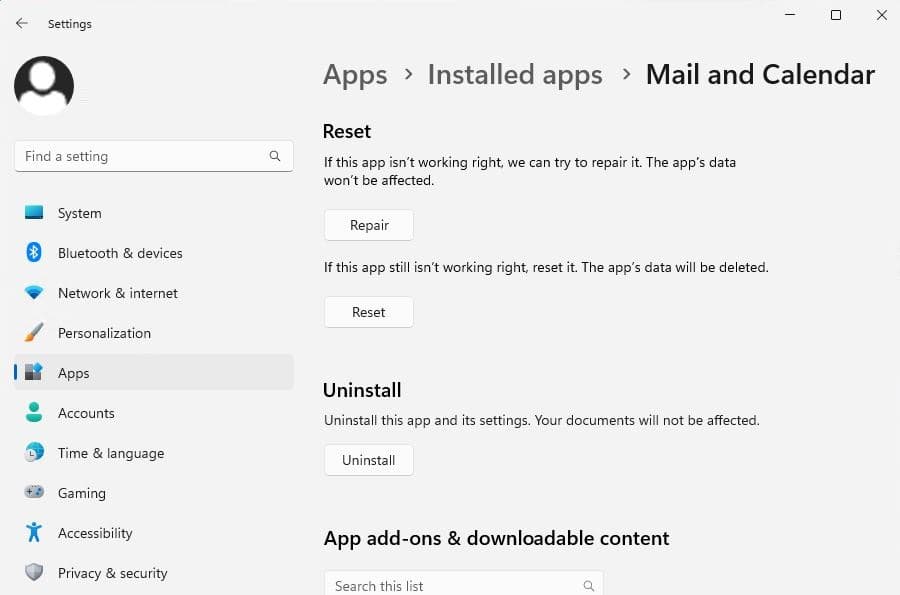The image size is (900, 595).
Task: Open Gaming category label
Action: [82, 493]
